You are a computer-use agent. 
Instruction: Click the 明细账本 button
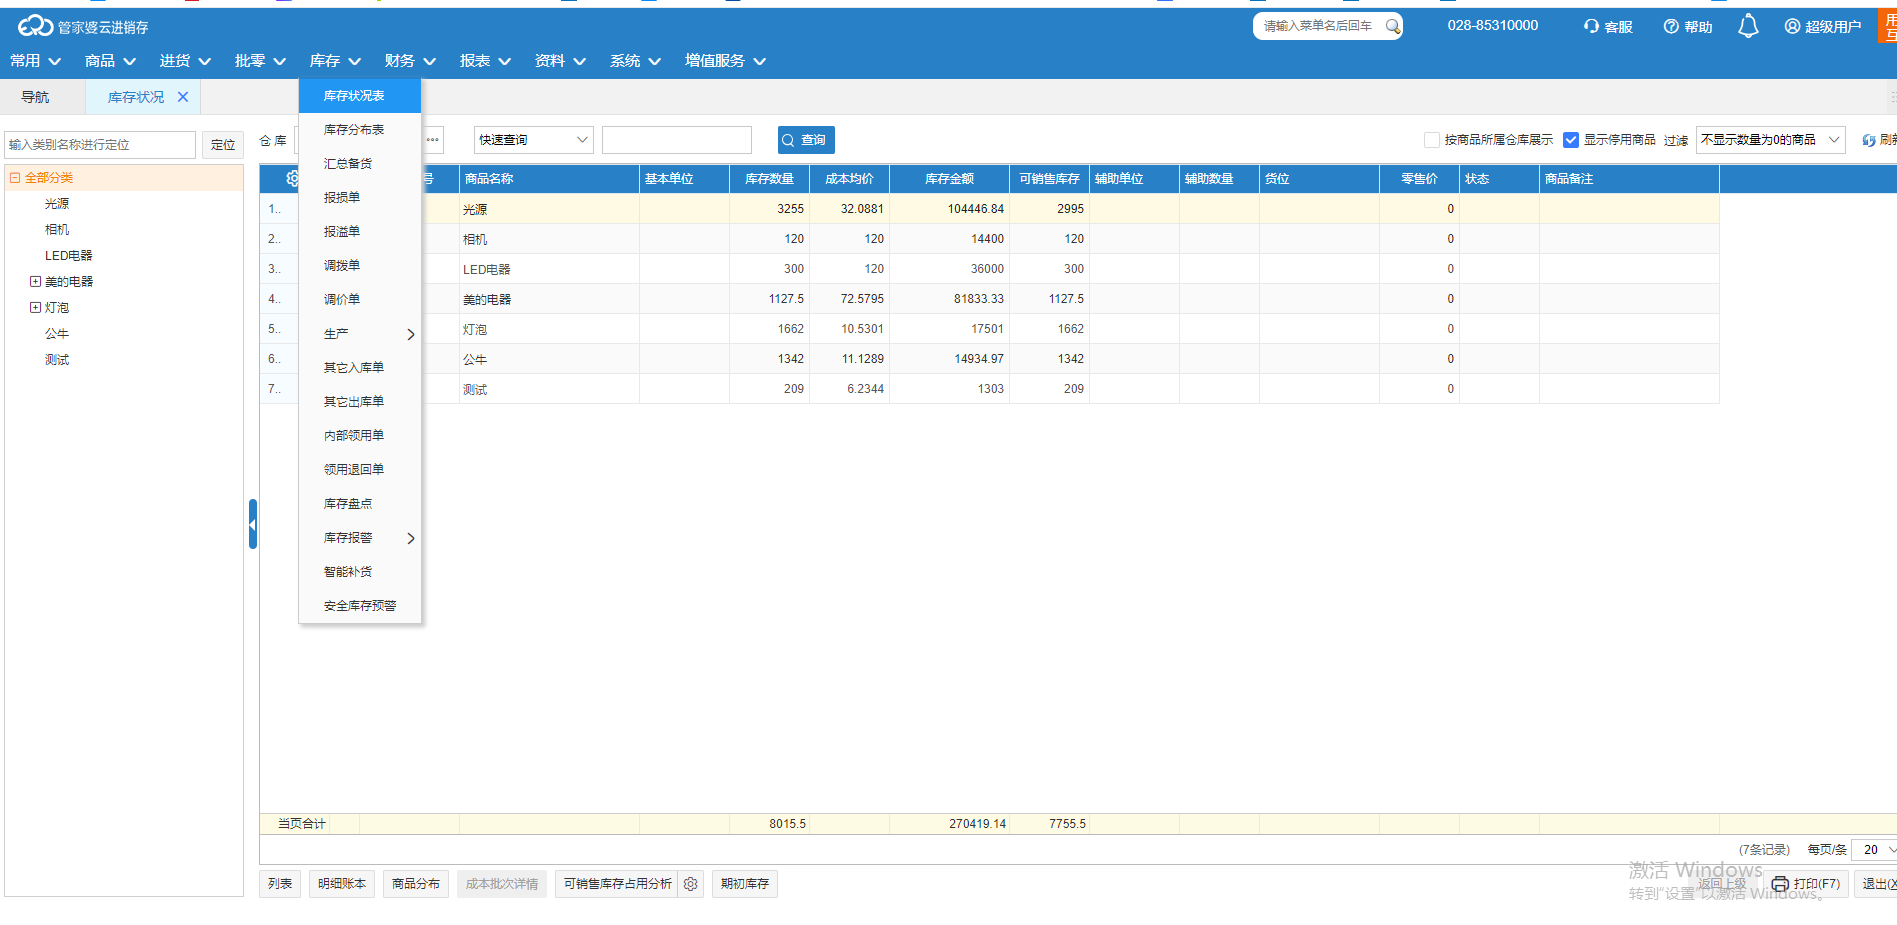pos(342,884)
